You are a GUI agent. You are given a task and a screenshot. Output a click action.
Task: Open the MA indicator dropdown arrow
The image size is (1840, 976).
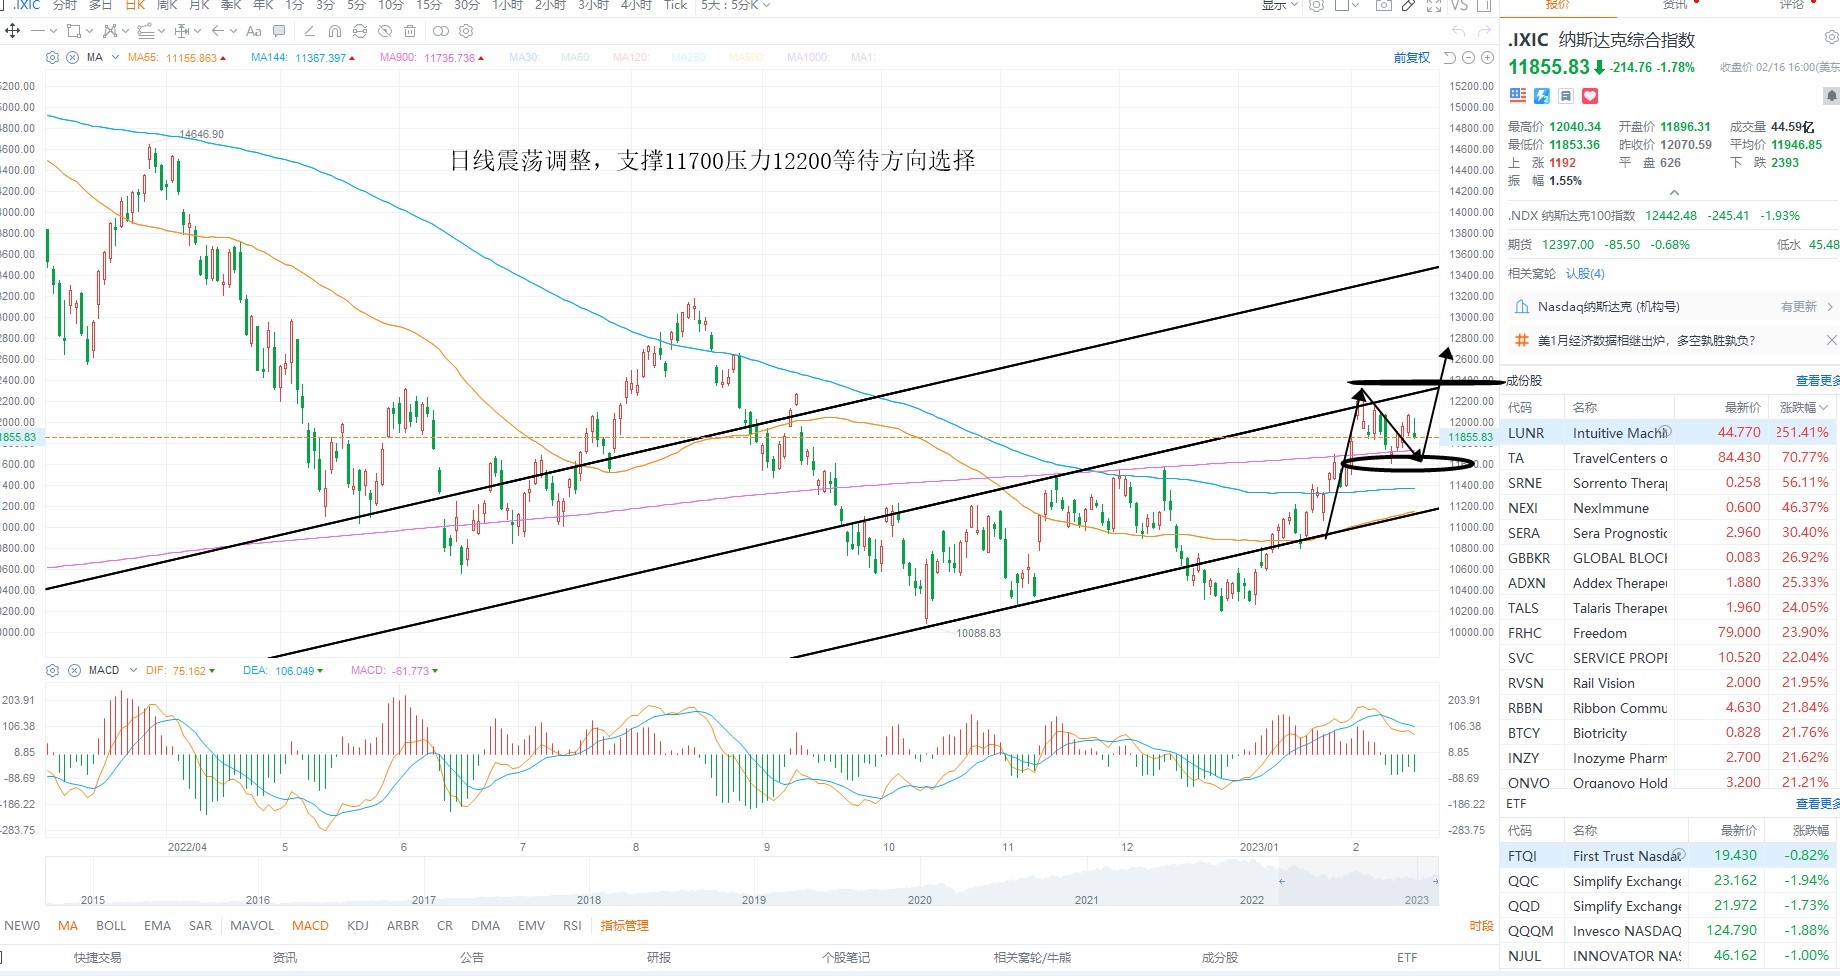coord(115,57)
